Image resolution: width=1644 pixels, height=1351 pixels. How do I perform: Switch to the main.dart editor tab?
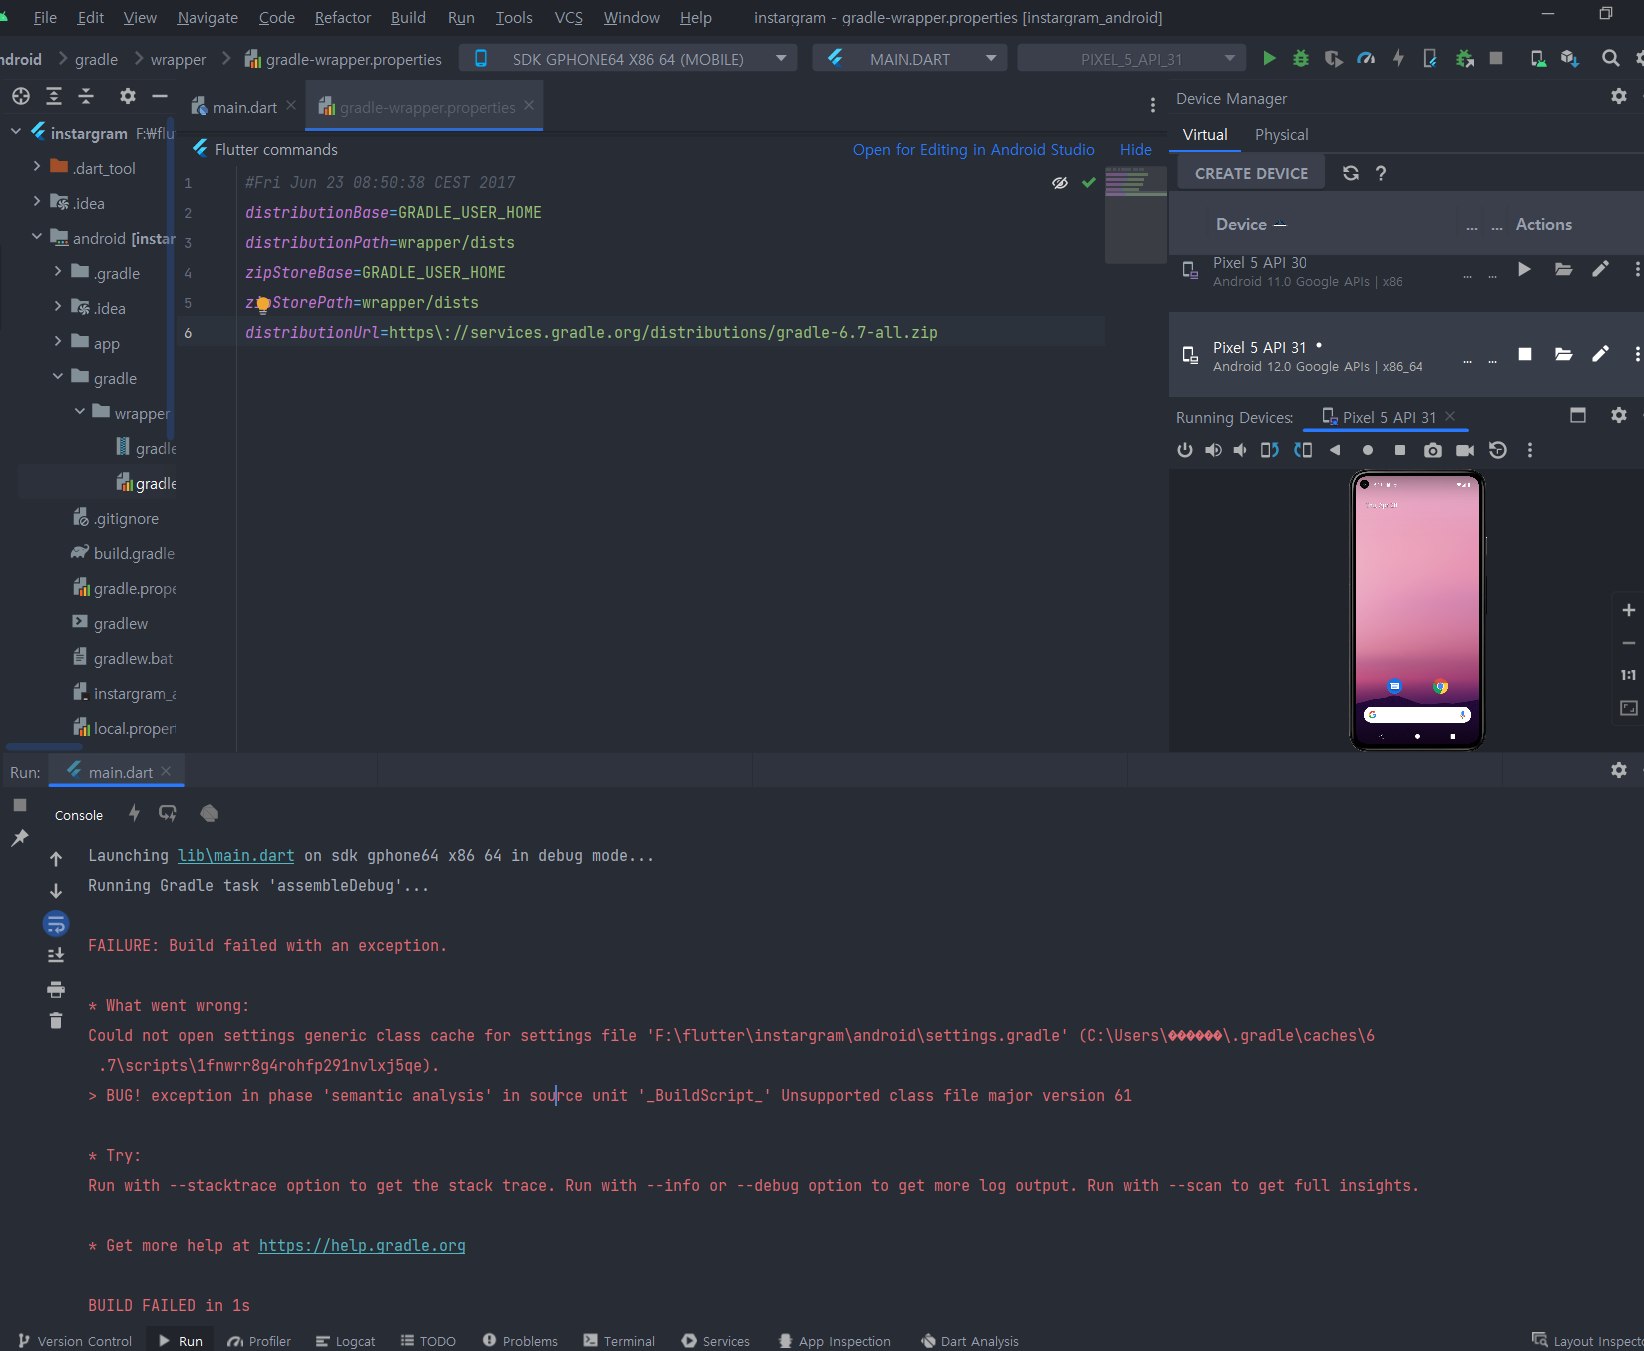(245, 107)
